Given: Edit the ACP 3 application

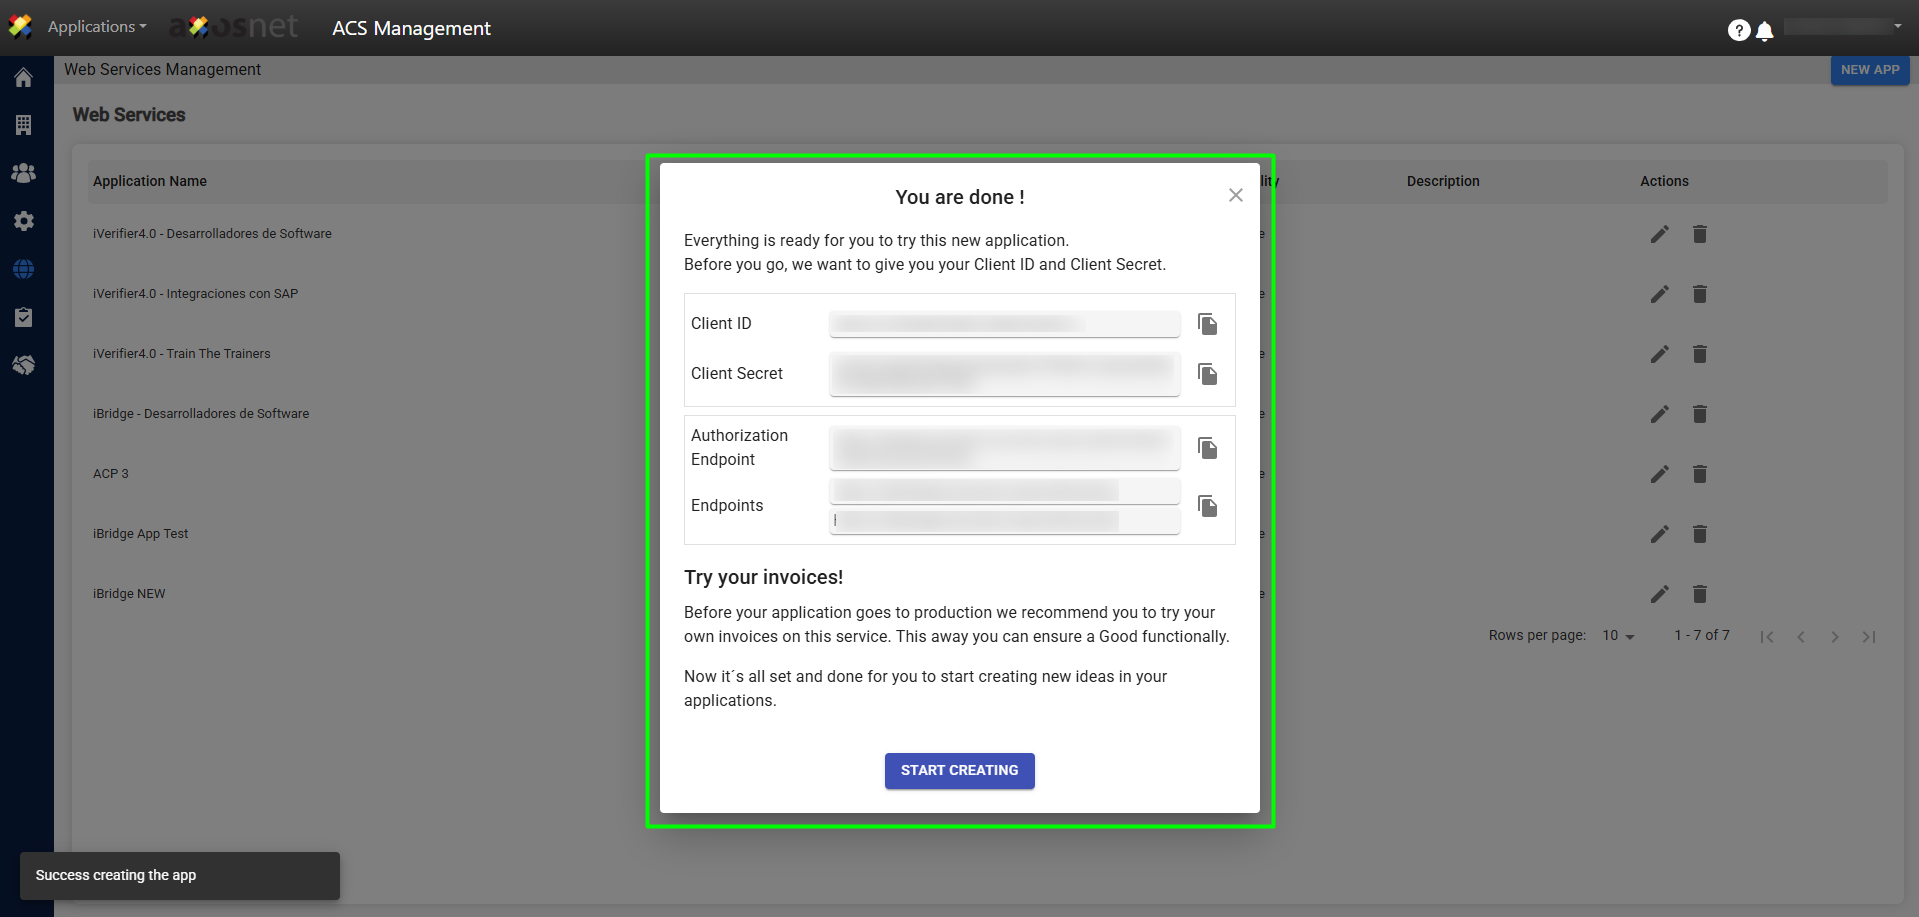Looking at the screenshot, I should click(1659, 474).
